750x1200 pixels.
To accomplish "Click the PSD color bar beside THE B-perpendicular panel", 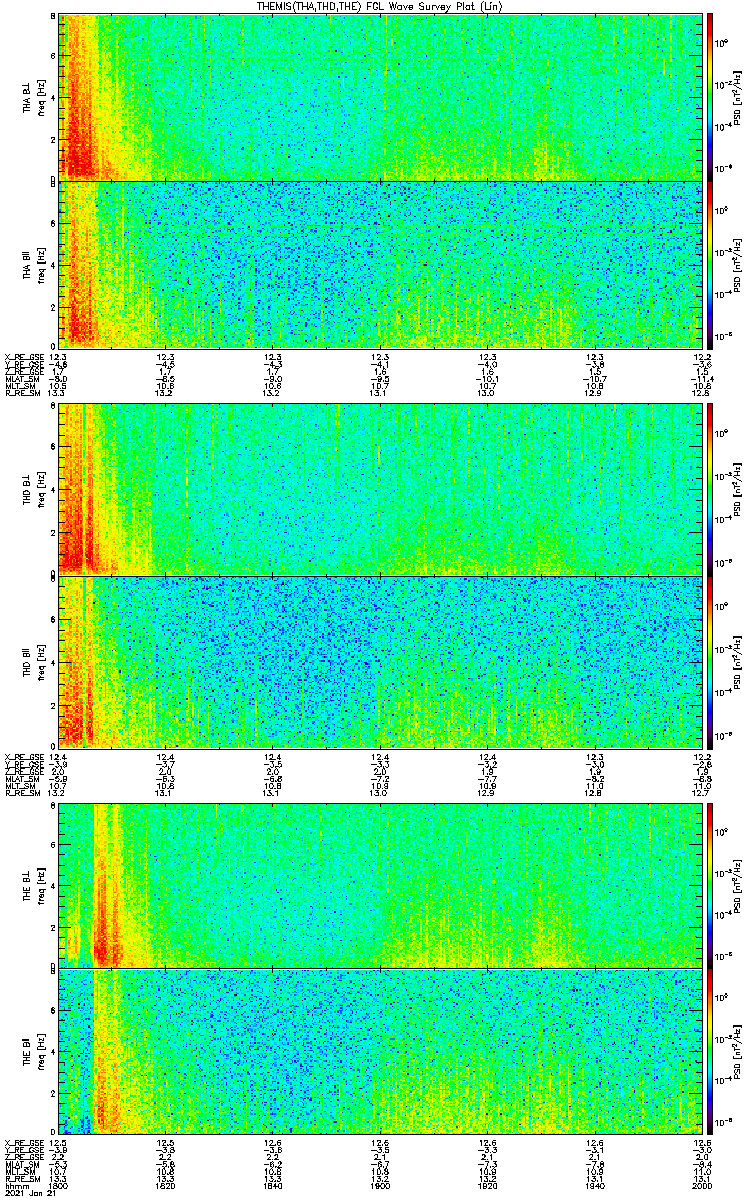I will 710,886.
